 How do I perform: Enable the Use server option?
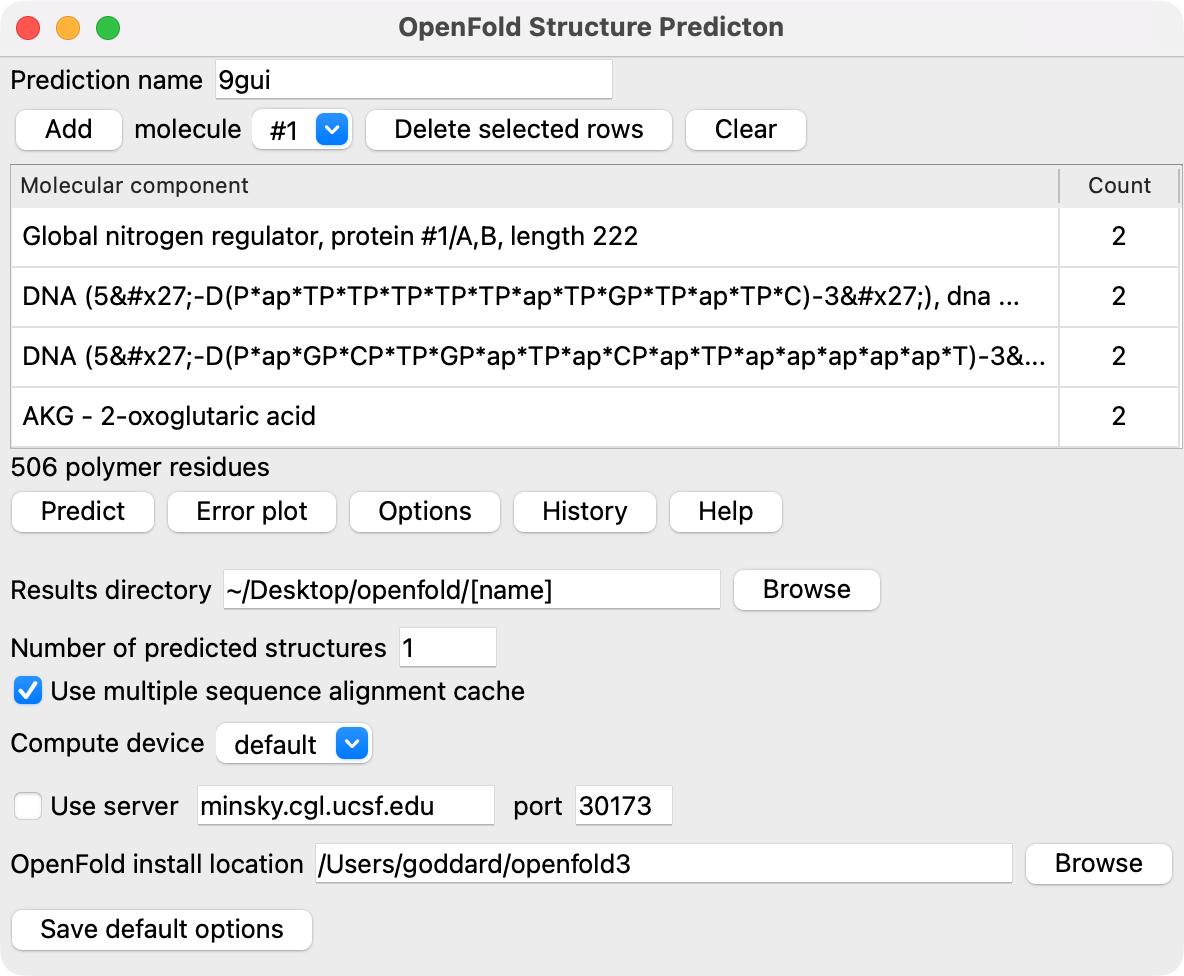(27, 806)
